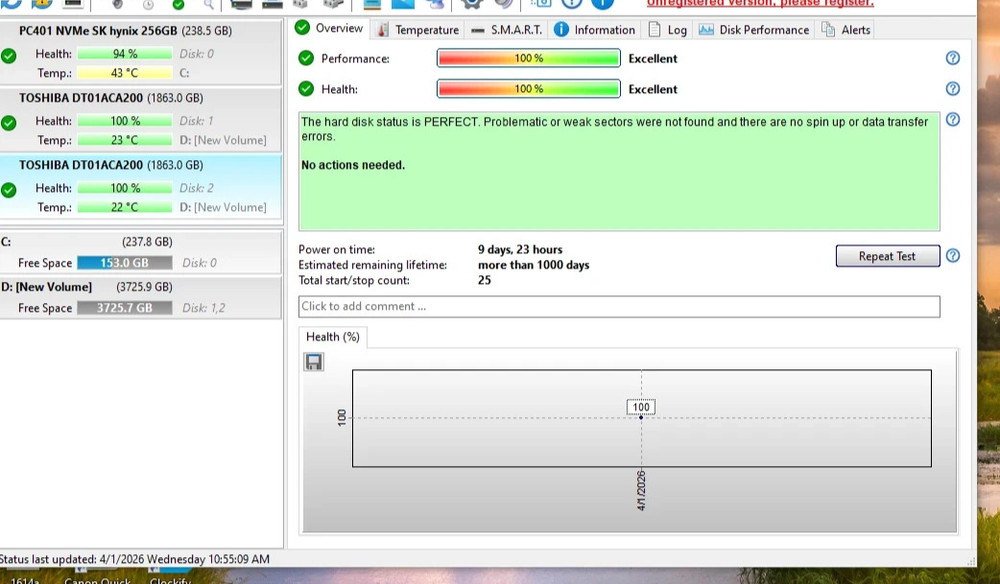Click 'Unregistered version, please register' link
The width and height of the screenshot is (1000, 584).
tap(760, 3)
